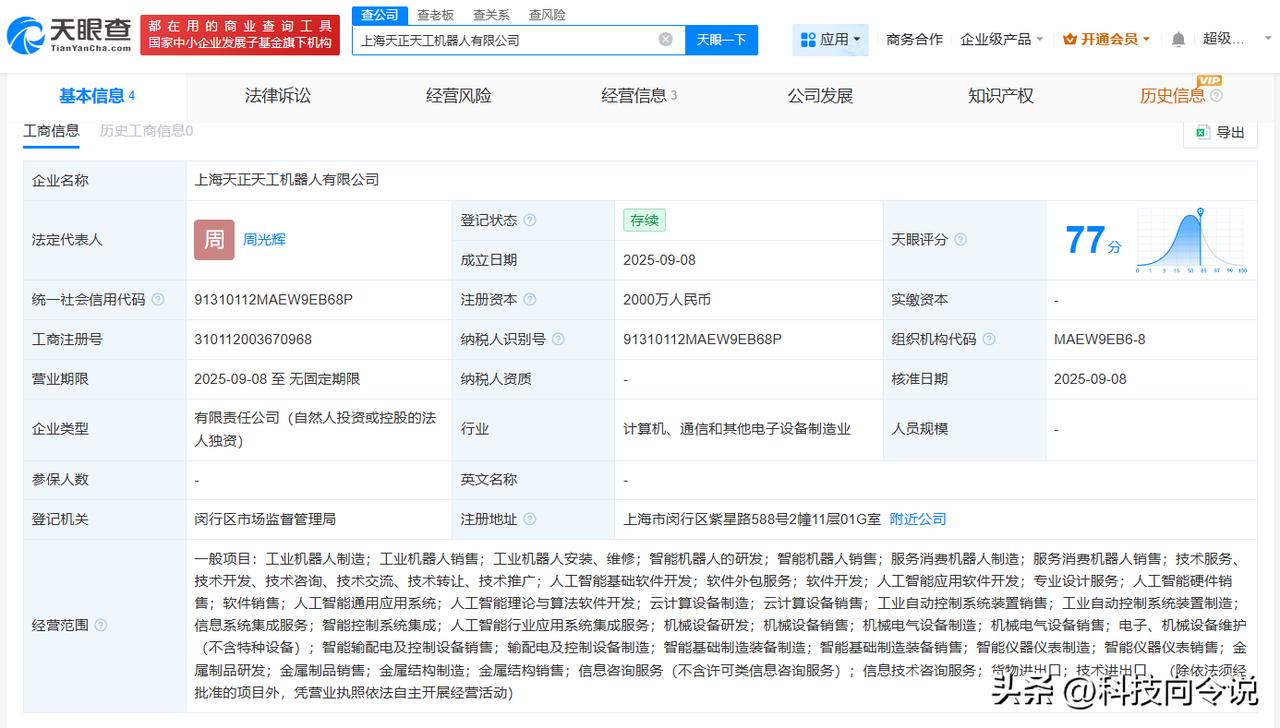Switch to the 基本信息 tab
Screen dimensions: 1280x728
click(x=97, y=96)
